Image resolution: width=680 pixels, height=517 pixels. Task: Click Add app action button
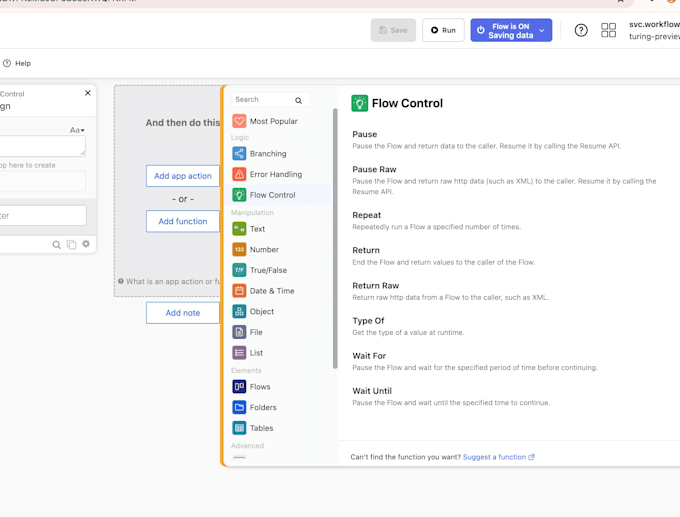coord(183,176)
